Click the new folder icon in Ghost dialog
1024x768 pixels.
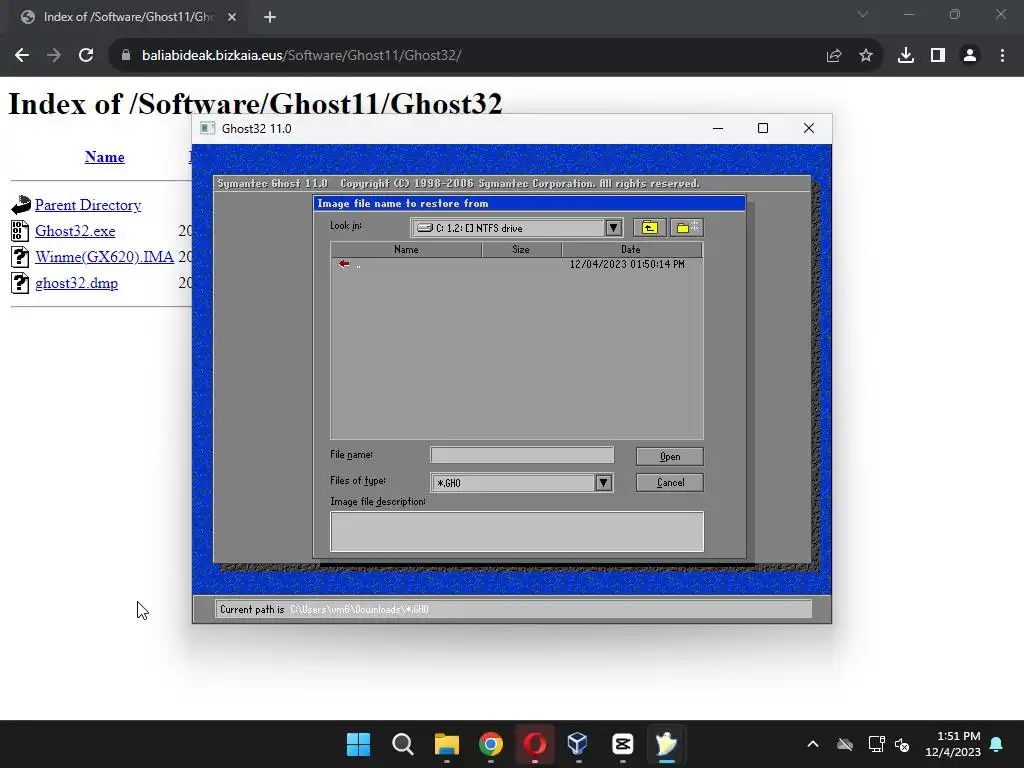[686, 227]
